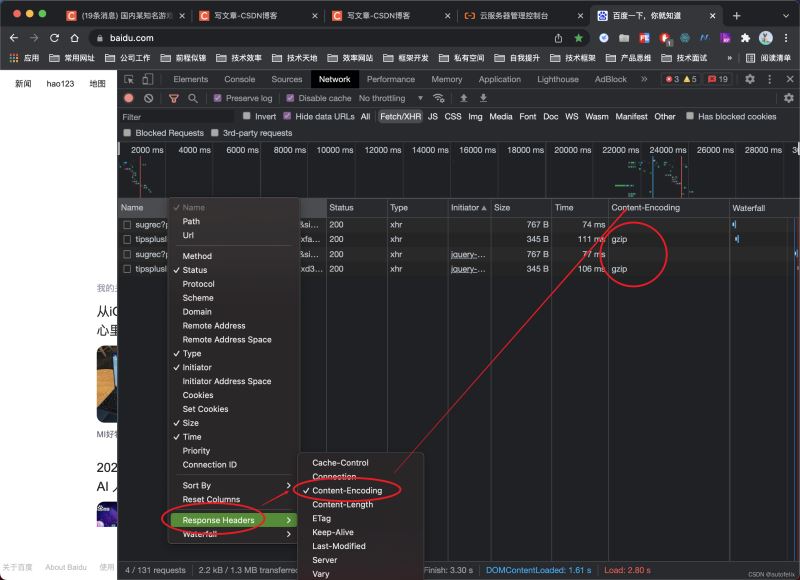
Task: Toggle the network filter funnel icon
Action: [x=173, y=98]
